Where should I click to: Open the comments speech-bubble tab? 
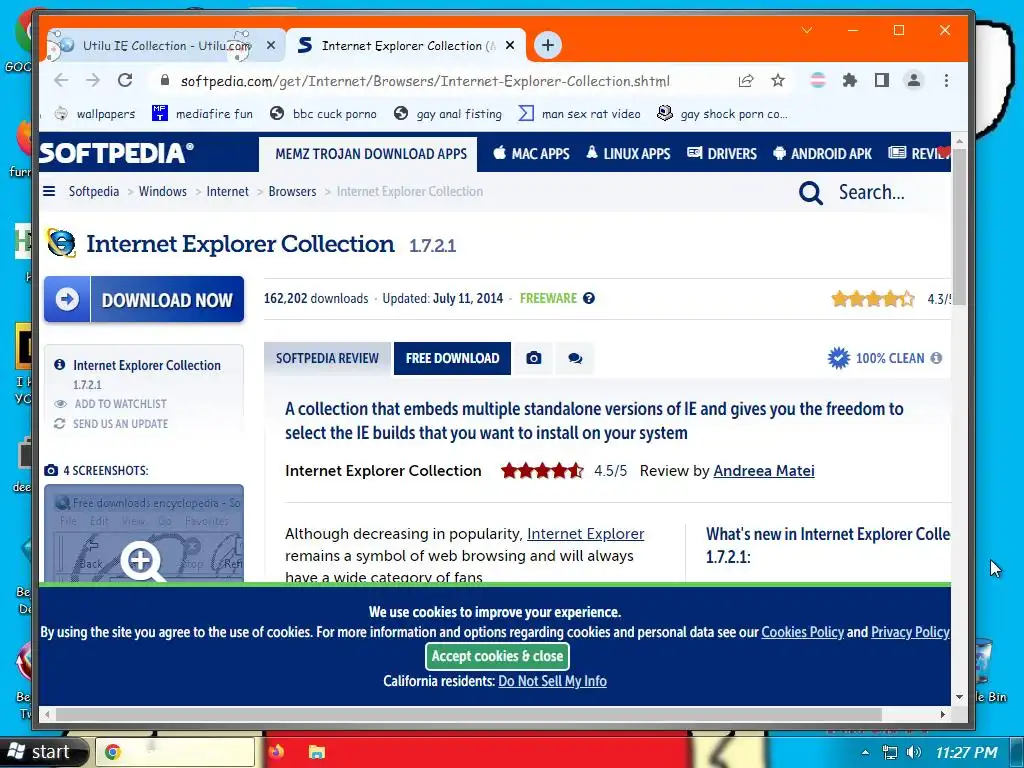575,359
